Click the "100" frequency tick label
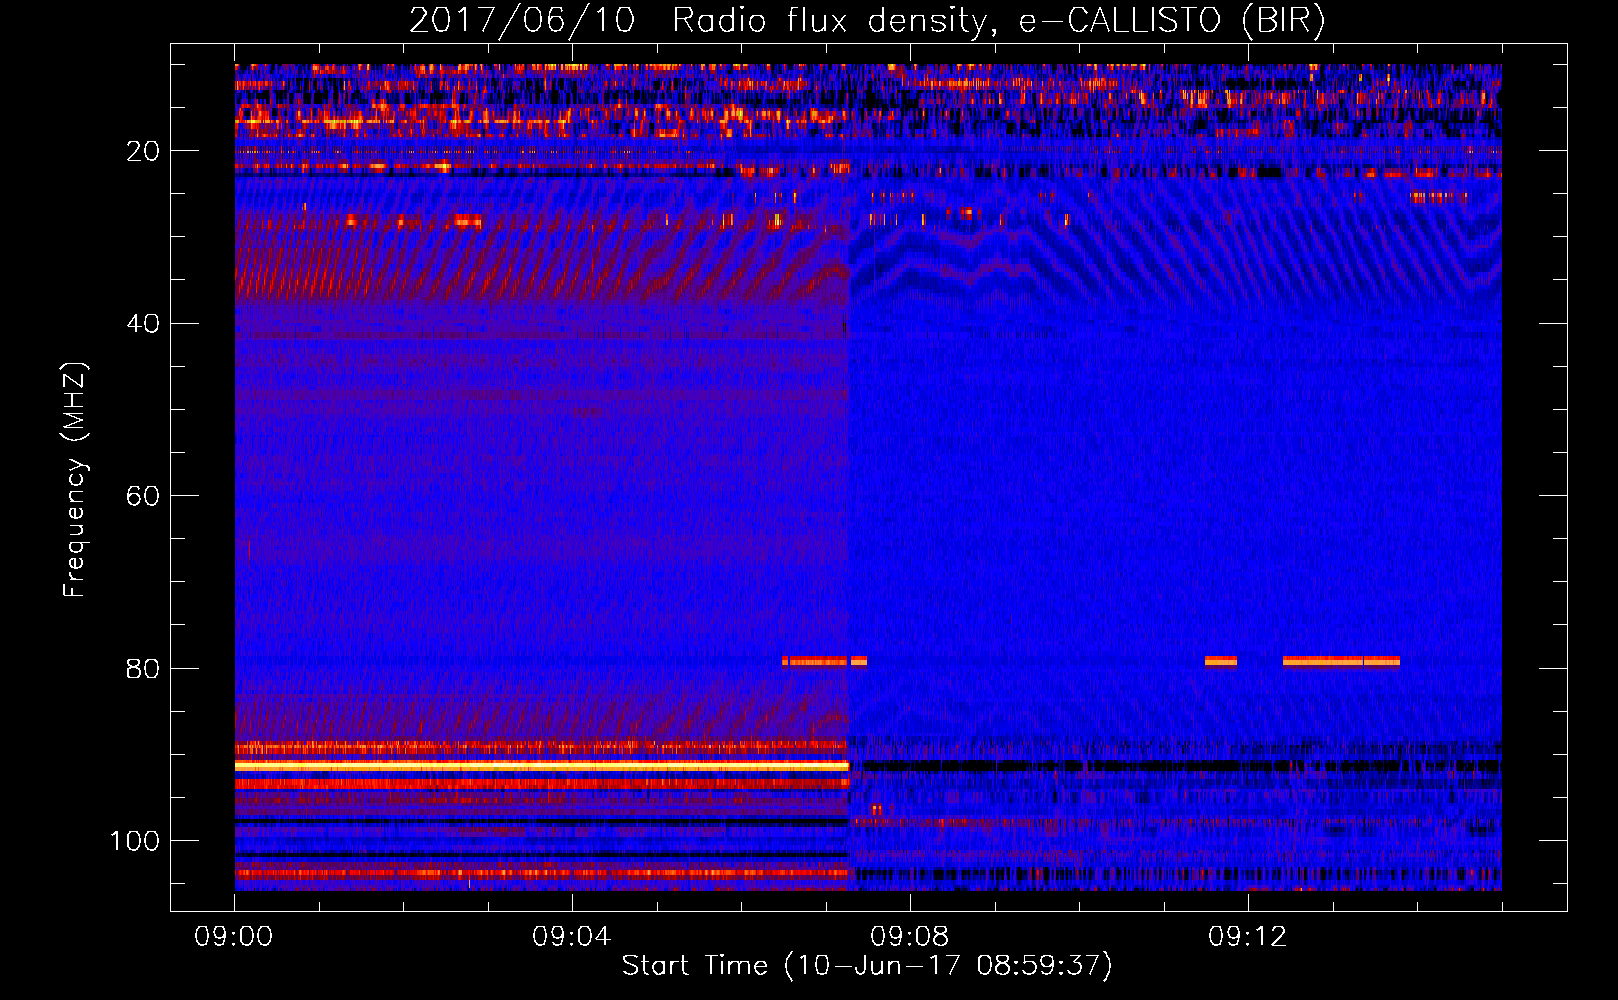The image size is (1618, 1000). tap(135, 841)
